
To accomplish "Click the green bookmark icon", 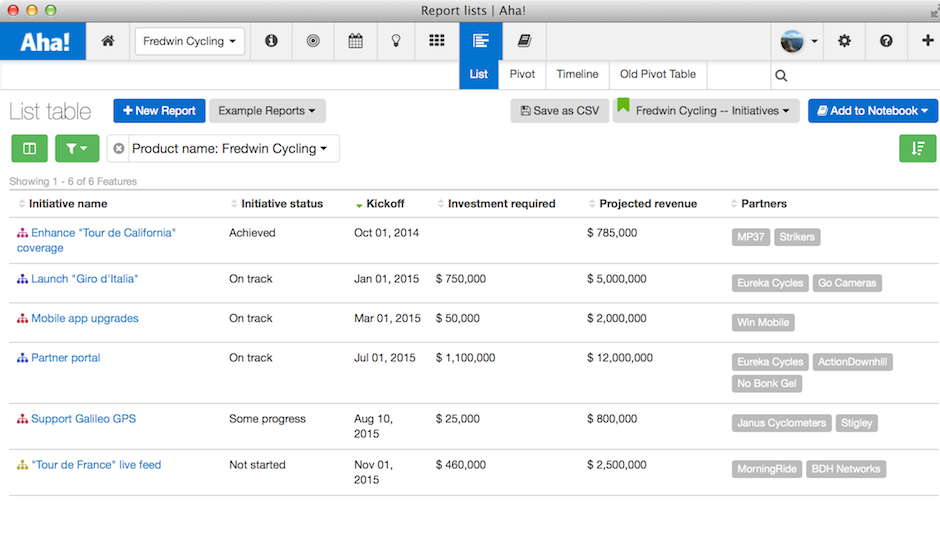I will click(623, 106).
